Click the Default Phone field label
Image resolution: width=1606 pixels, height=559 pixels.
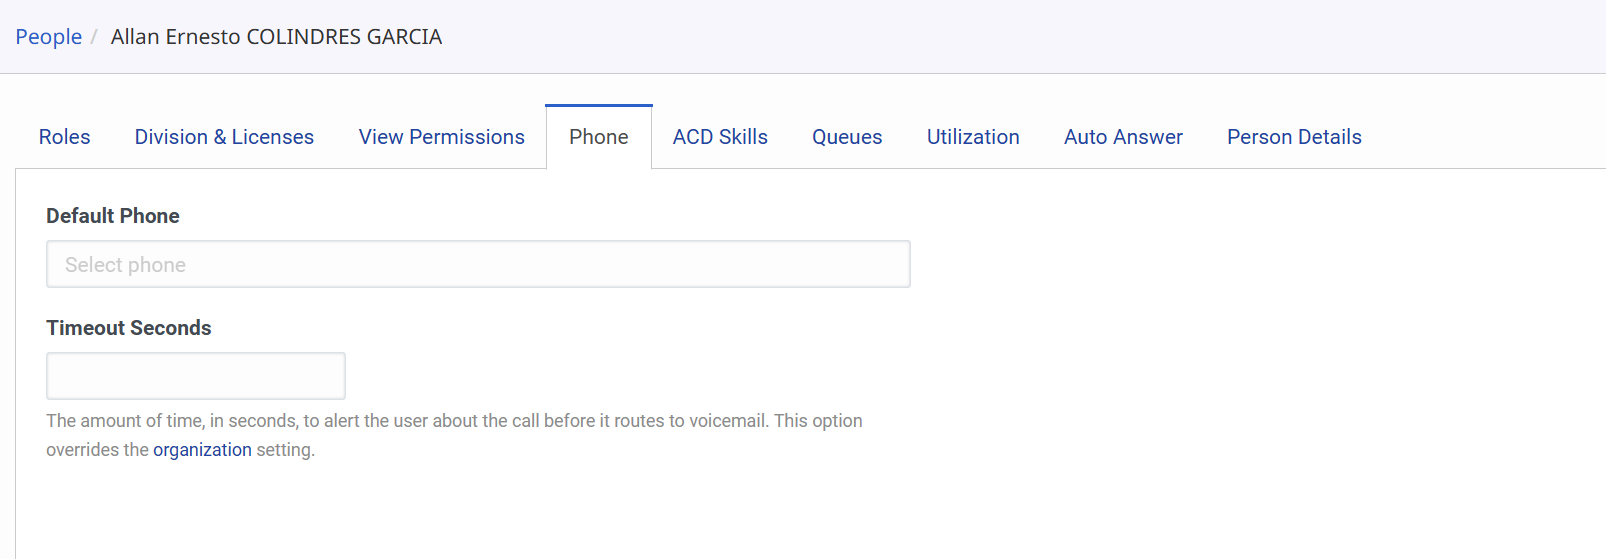(x=113, y=216)
